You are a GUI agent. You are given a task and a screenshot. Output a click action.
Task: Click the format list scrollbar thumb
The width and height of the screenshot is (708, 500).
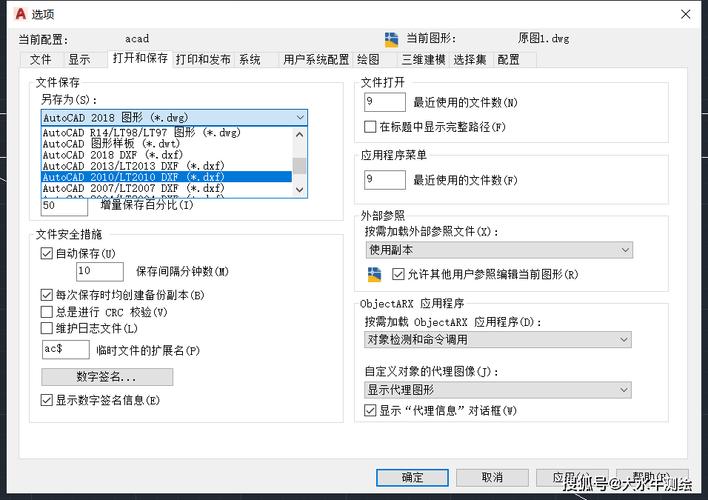coord(299,165)
